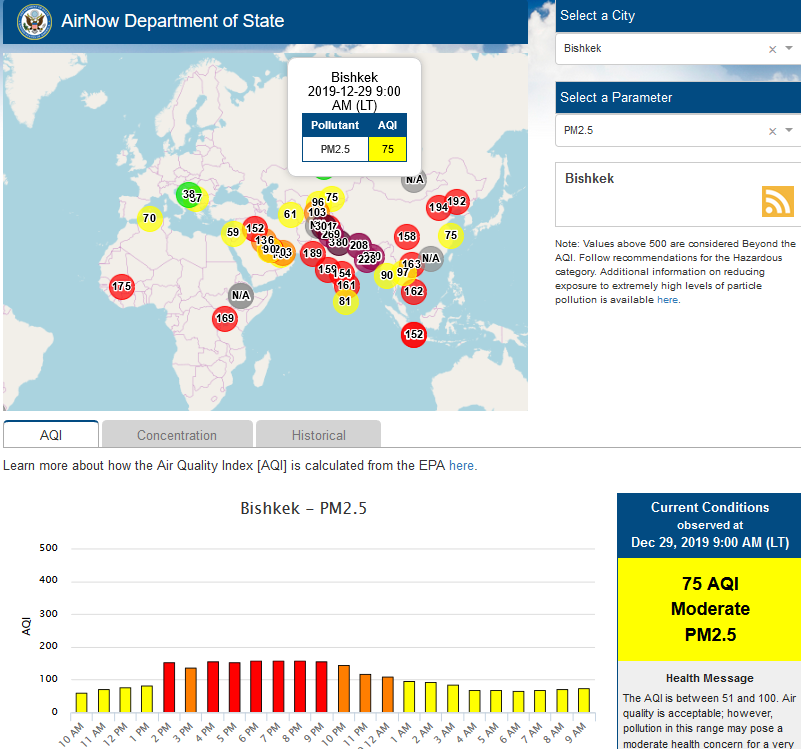
Task: Expand the Select a City dropdown
Action: coord(789,48)
